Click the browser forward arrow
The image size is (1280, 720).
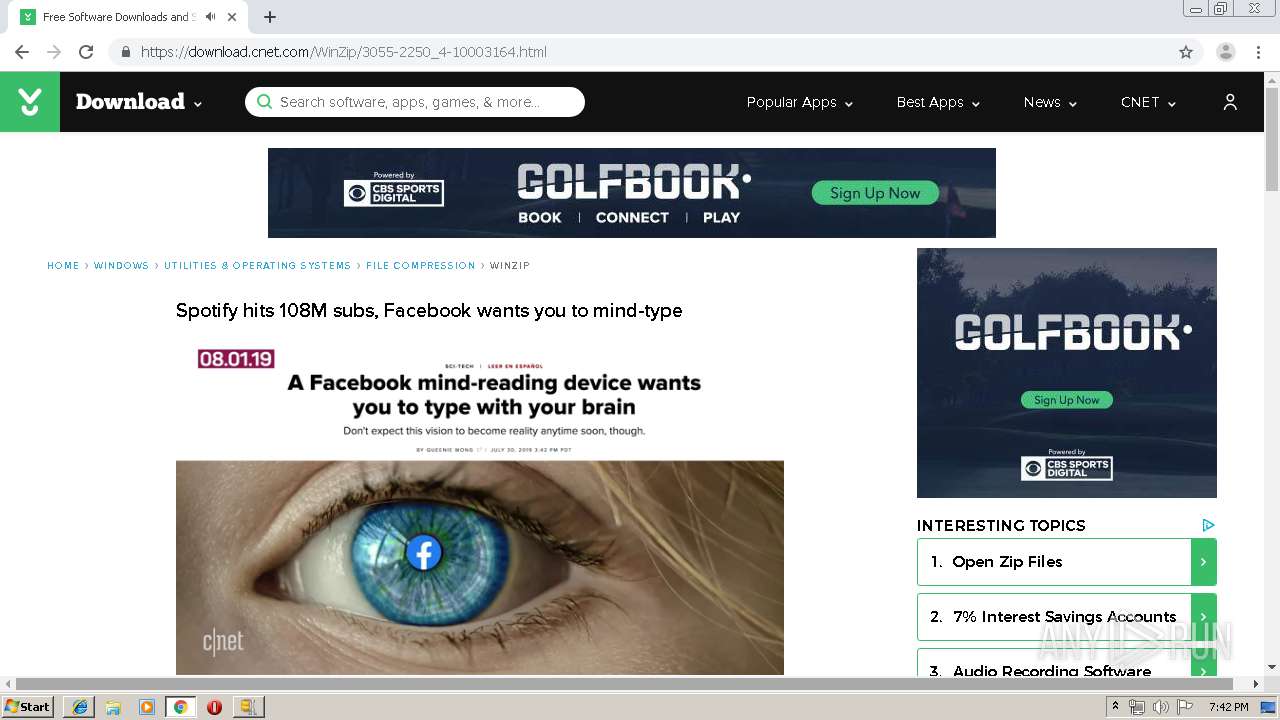pos(54,52)
